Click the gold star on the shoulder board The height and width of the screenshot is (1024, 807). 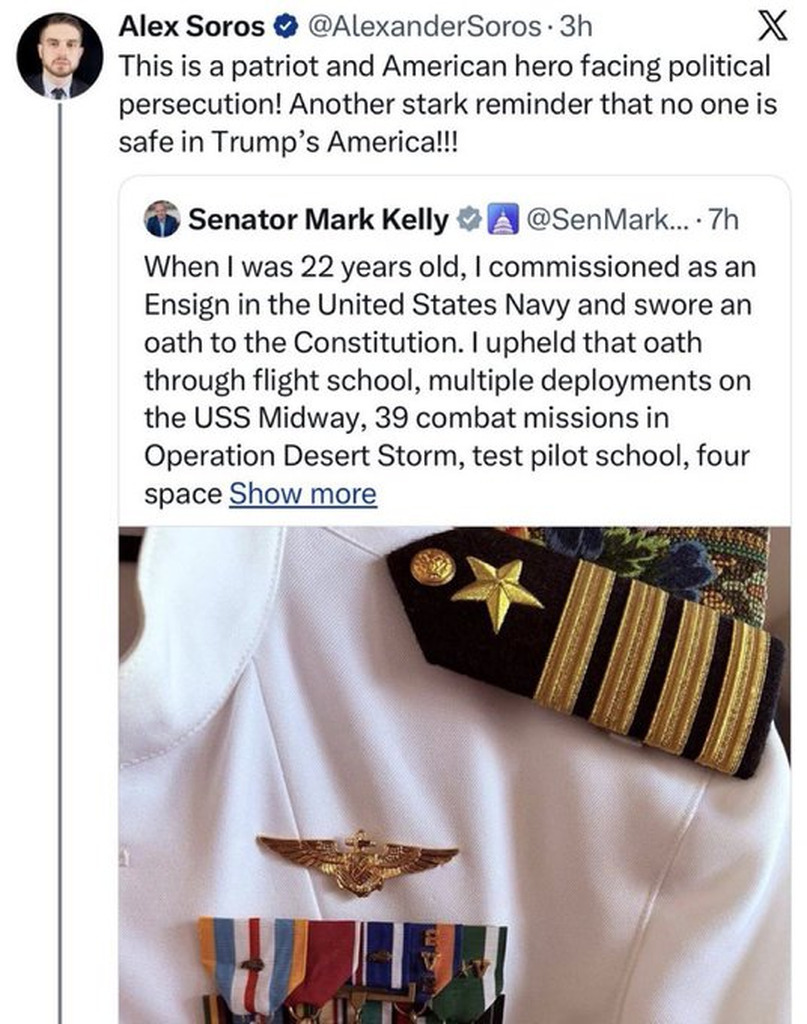[x=497, y=587]
